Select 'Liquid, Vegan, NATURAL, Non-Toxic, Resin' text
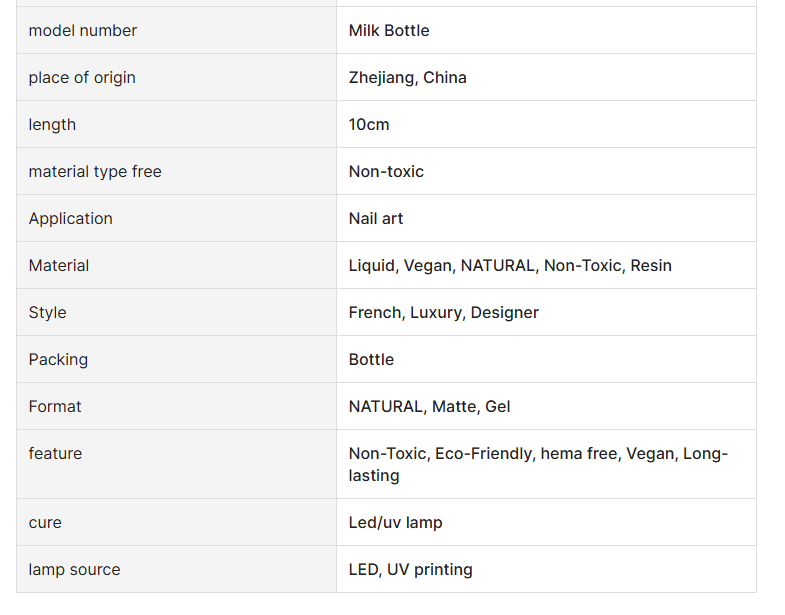 tap(510, 265)
